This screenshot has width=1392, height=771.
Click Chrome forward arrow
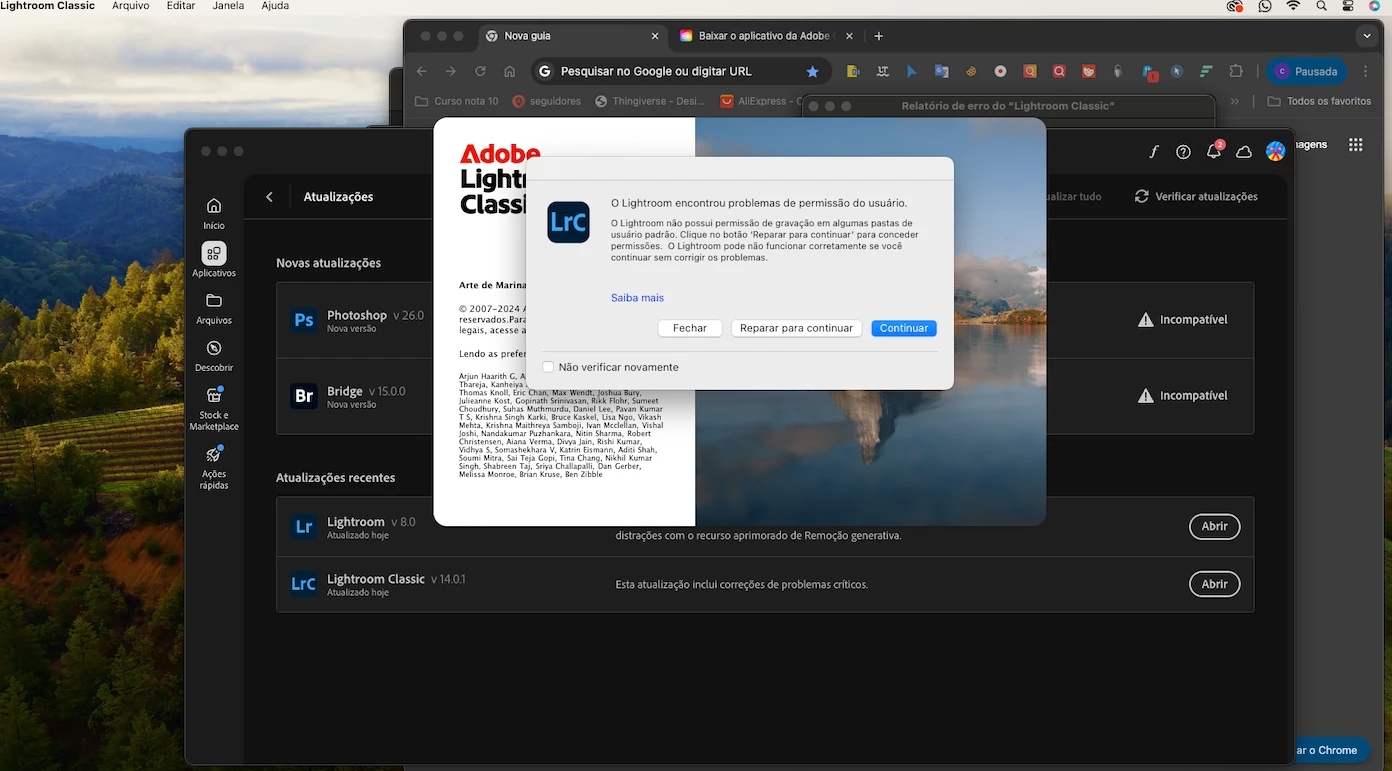click(451, 71)
